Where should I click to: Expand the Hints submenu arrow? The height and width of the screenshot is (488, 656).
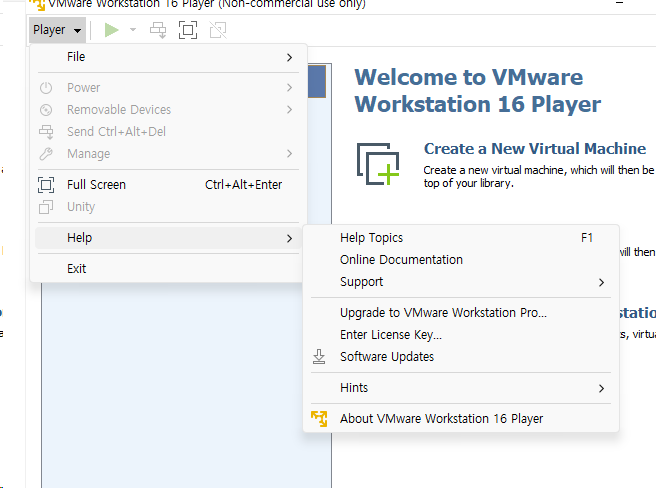coord(602,388)
